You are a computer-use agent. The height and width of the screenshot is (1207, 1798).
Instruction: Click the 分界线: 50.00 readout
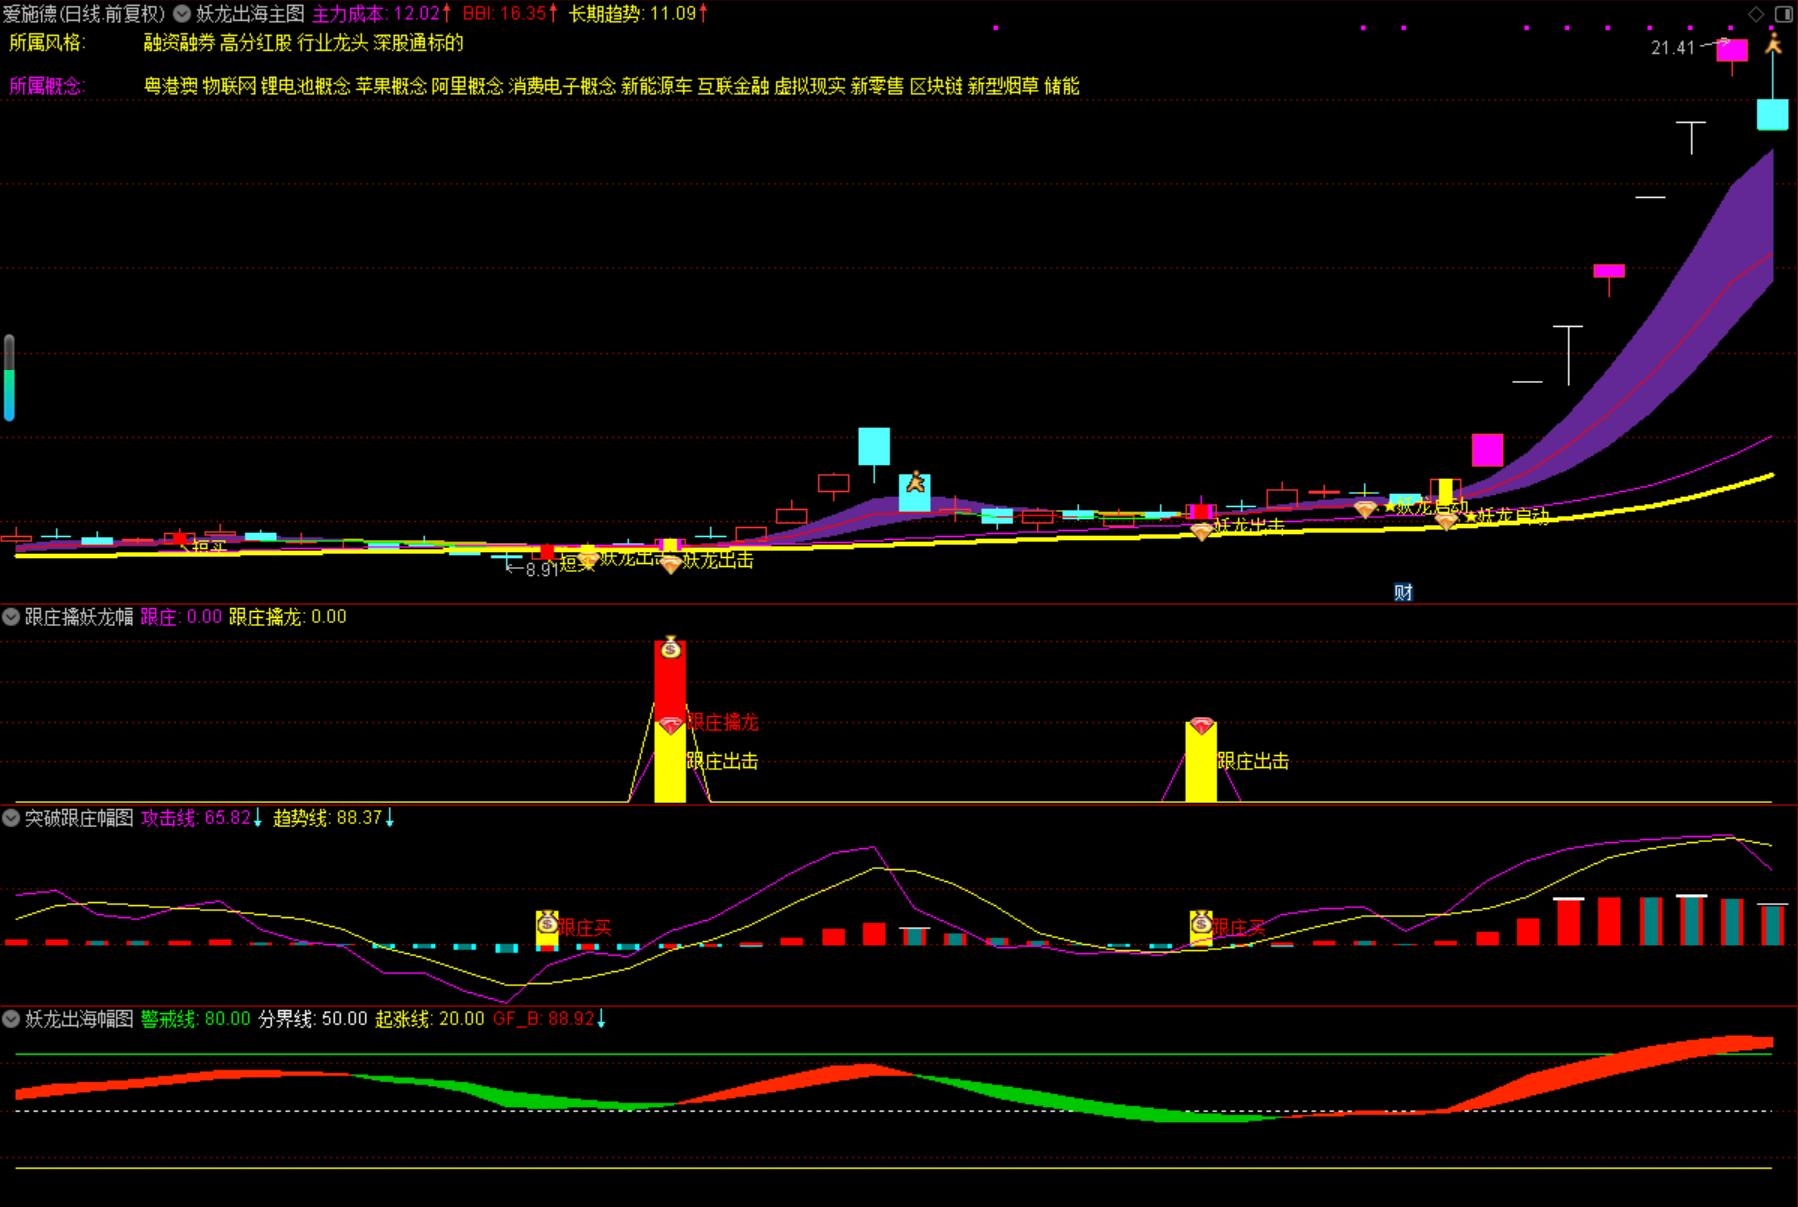coord(313,1019)
